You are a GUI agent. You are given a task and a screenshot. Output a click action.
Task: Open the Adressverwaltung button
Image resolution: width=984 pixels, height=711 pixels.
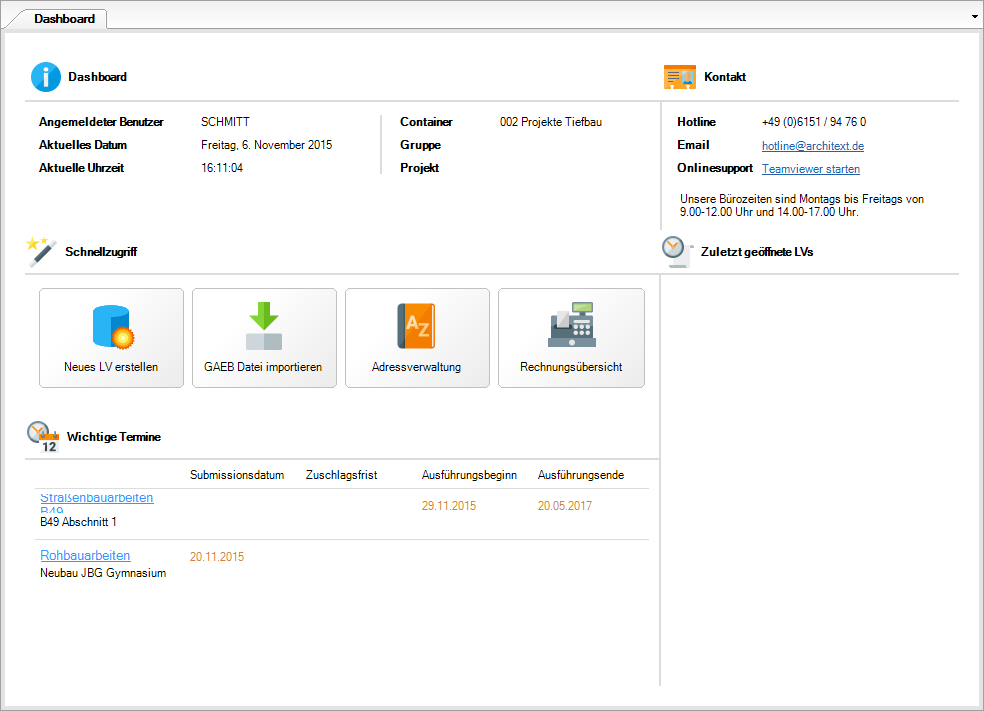coord(417,338)
